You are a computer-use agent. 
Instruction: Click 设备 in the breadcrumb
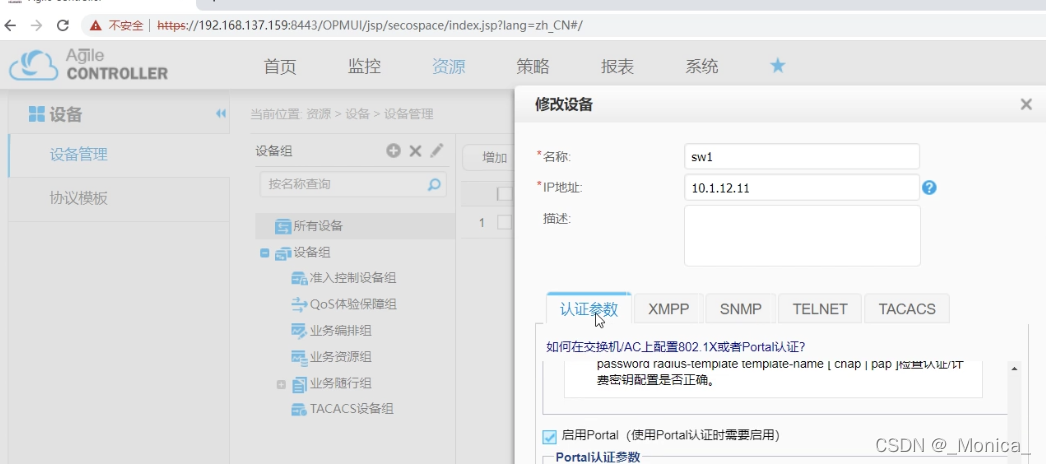(x=357, y=114)
